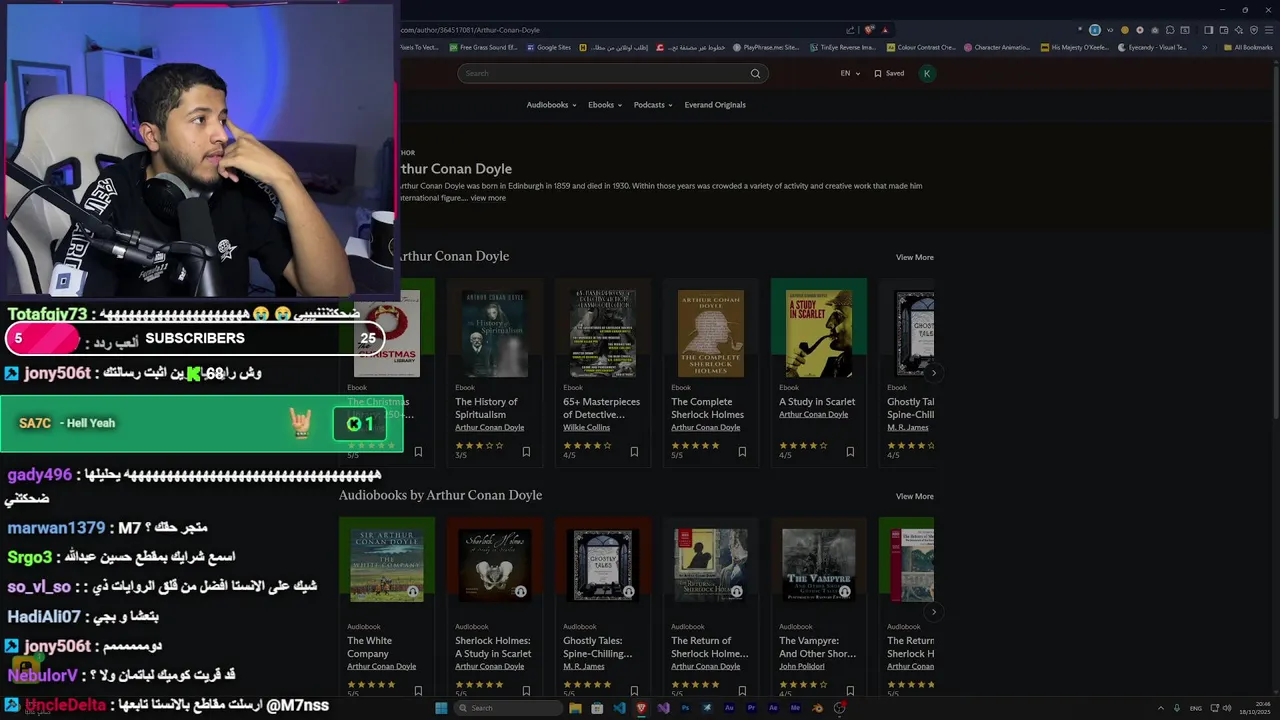Click the share icon in the address bar
1280x720 pixels.
(x=851, y=30)
